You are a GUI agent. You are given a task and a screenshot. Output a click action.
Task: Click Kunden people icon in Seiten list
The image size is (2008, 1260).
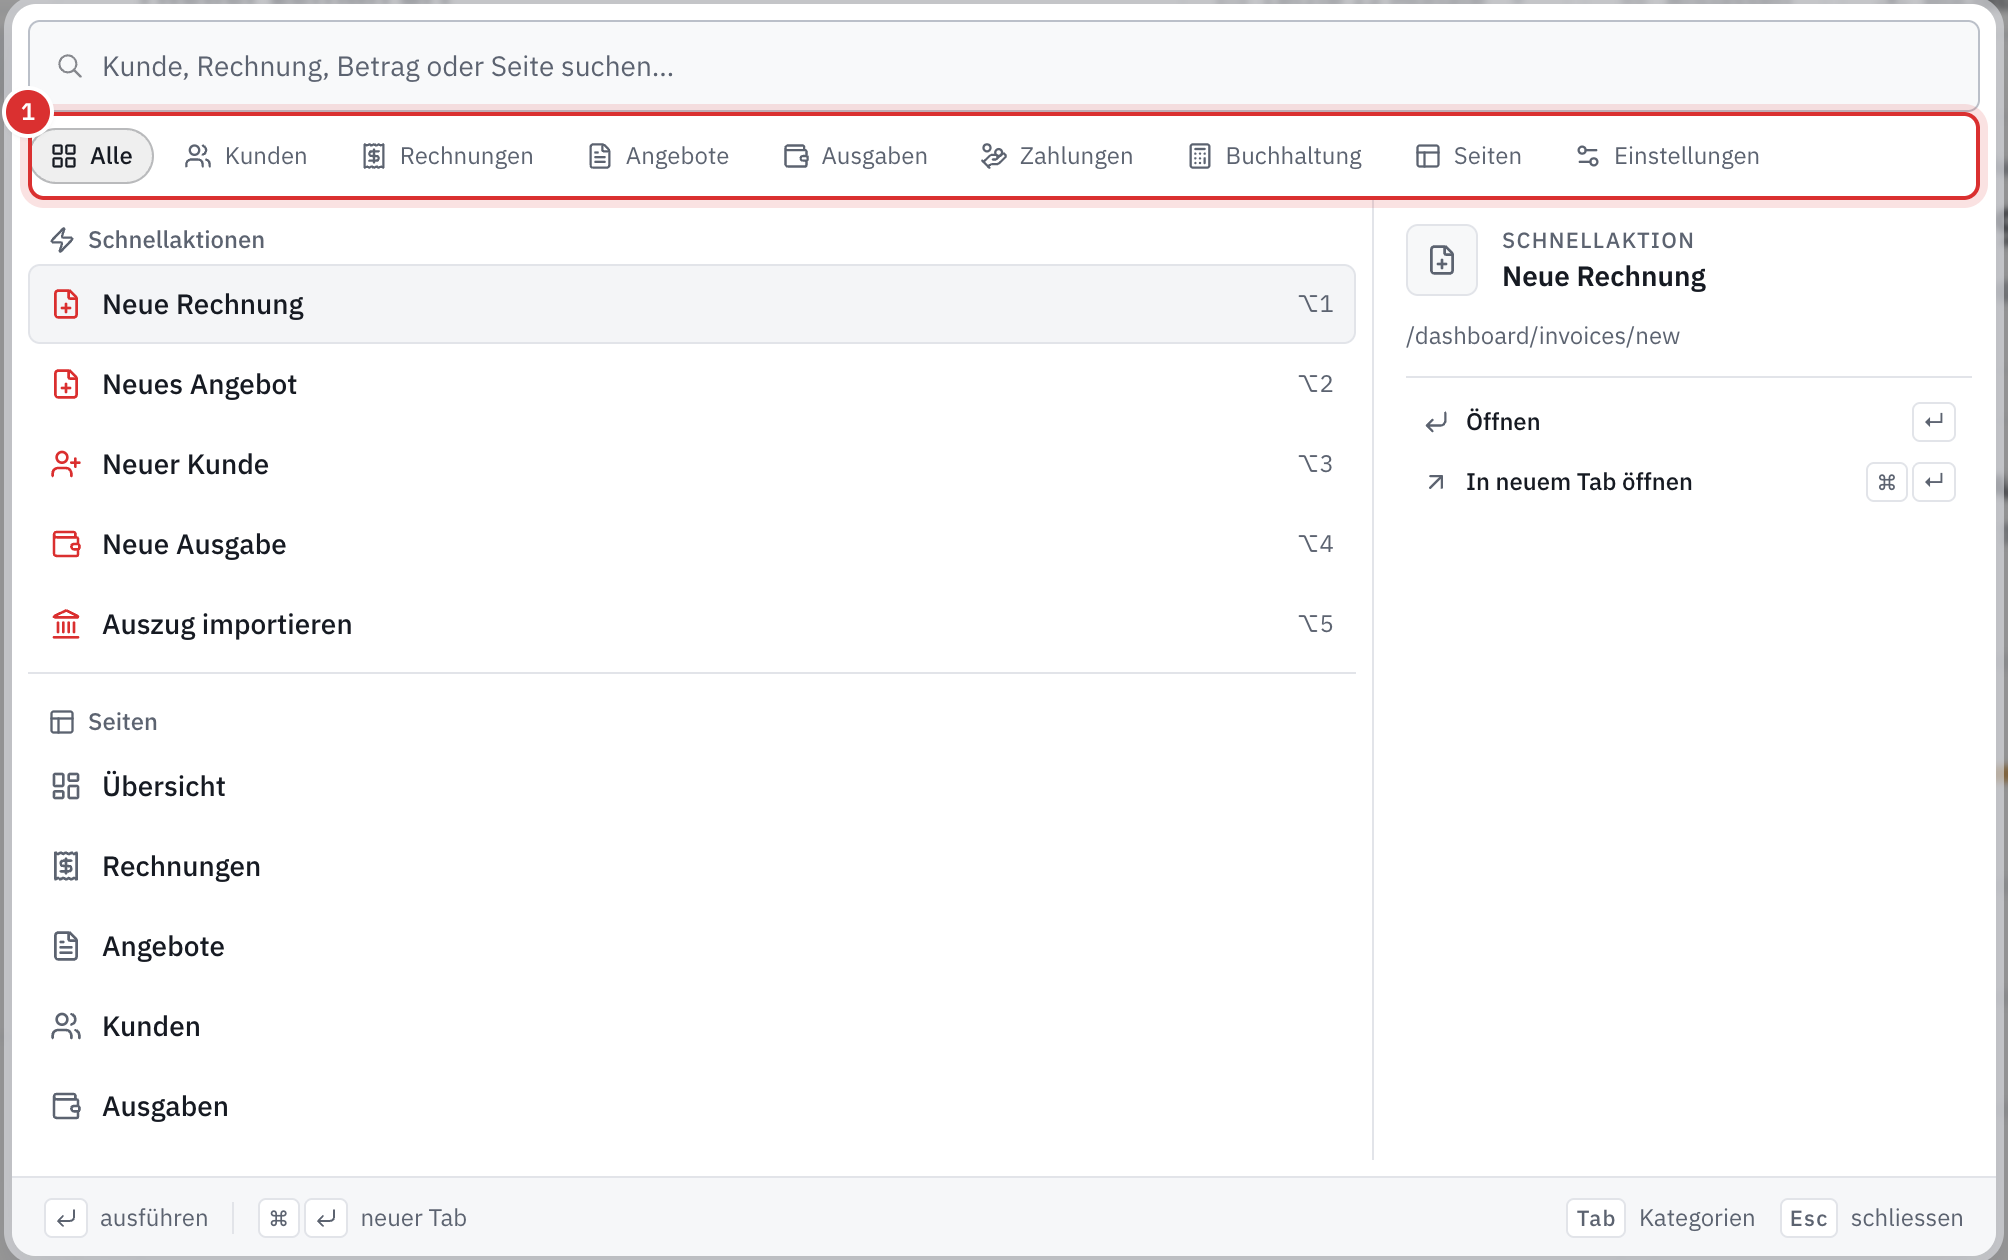point(66,1026)
